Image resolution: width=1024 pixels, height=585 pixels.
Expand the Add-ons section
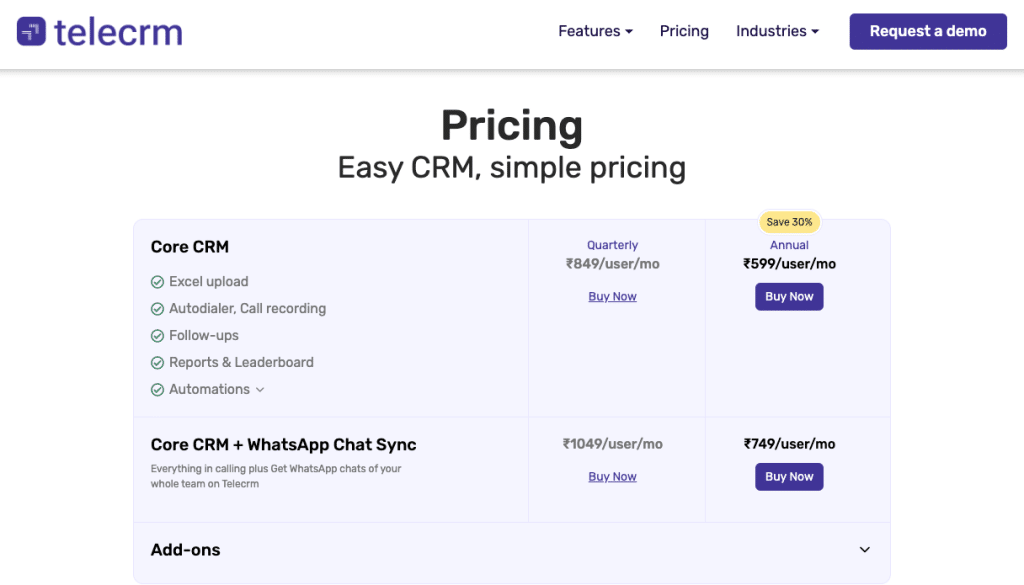864,549
